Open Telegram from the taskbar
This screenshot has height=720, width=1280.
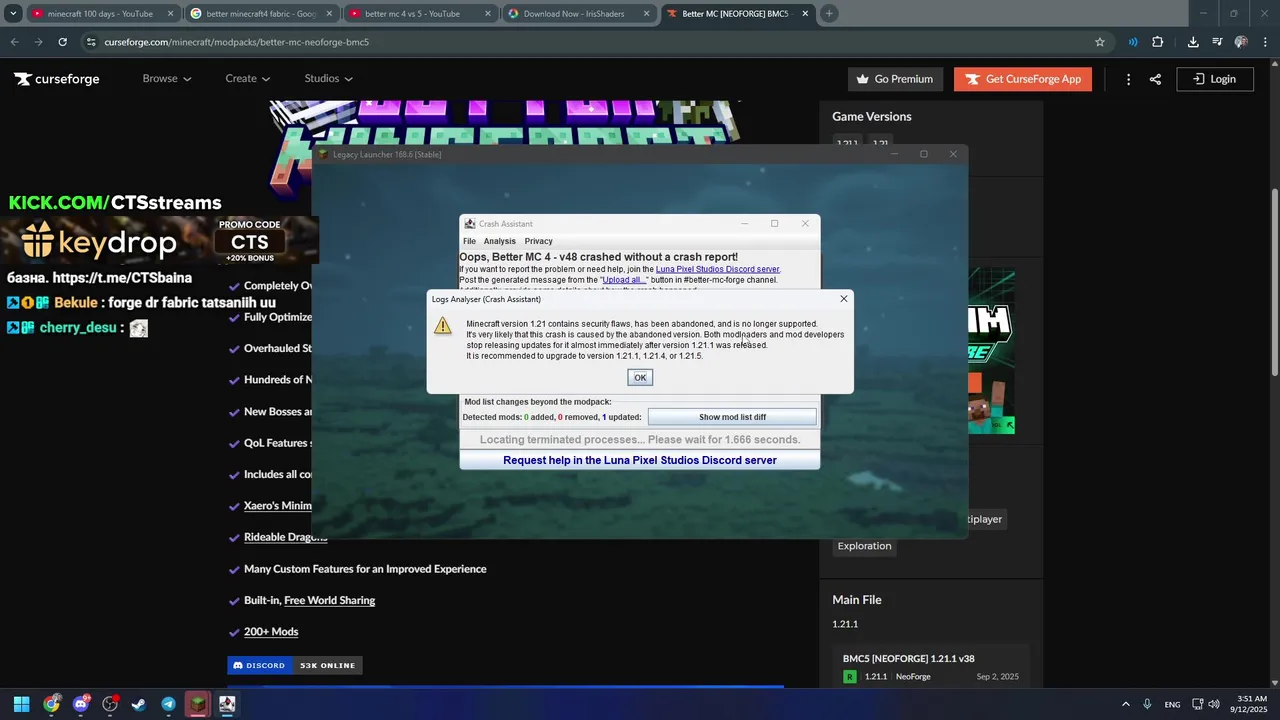[168, 704]
